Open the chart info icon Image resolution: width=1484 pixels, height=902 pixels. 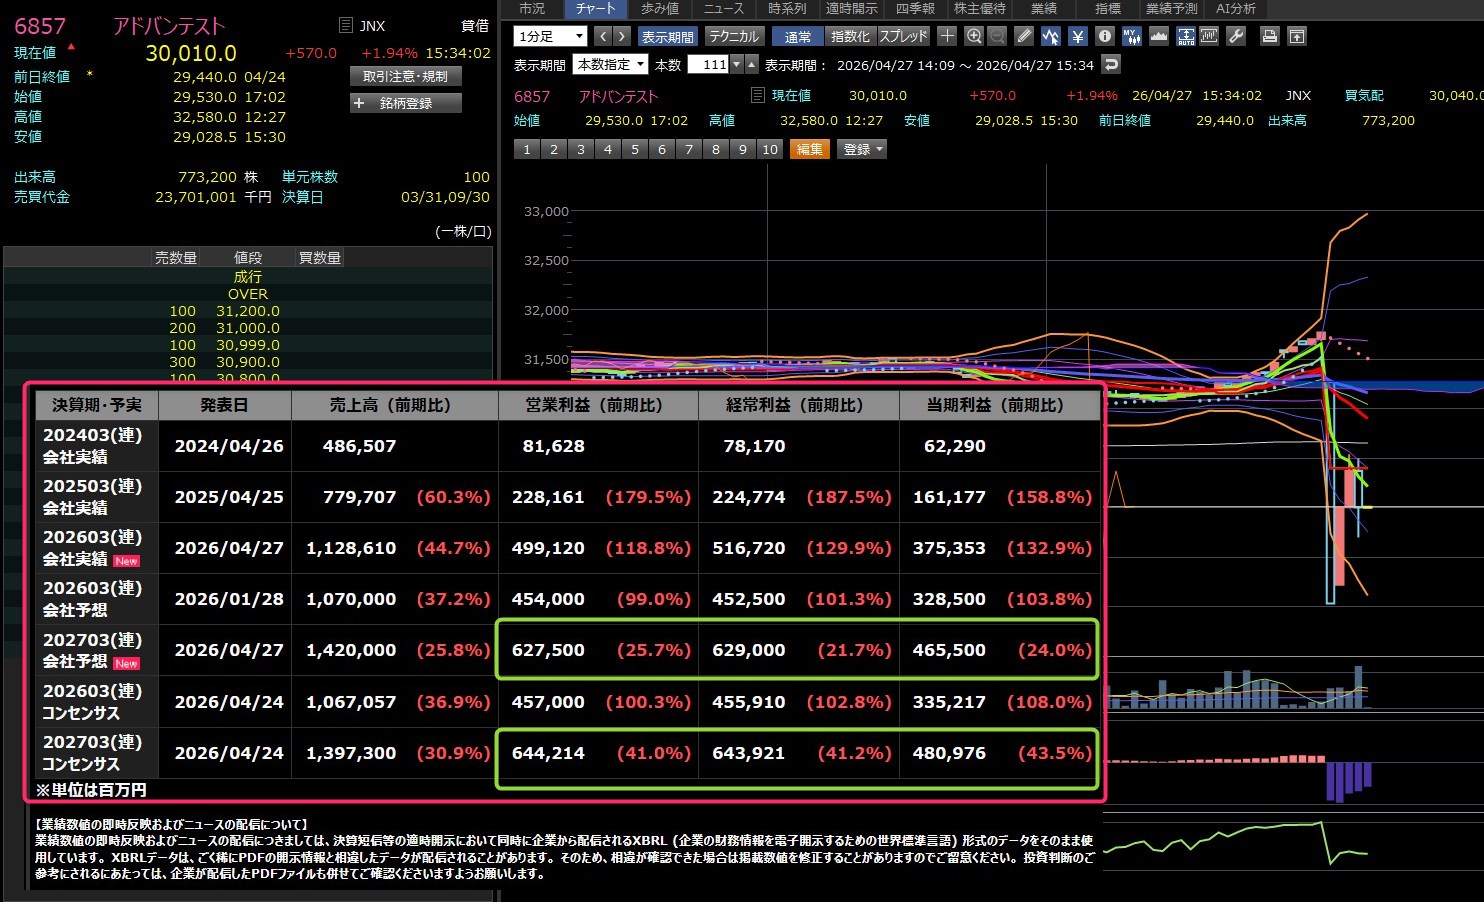(x=1105, y=36)
